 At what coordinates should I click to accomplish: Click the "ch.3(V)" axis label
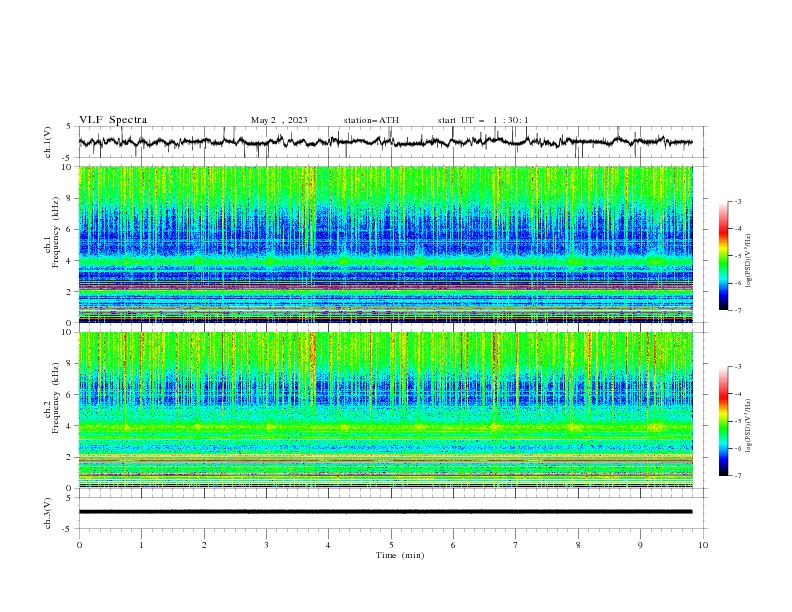(x=48, y=513)
